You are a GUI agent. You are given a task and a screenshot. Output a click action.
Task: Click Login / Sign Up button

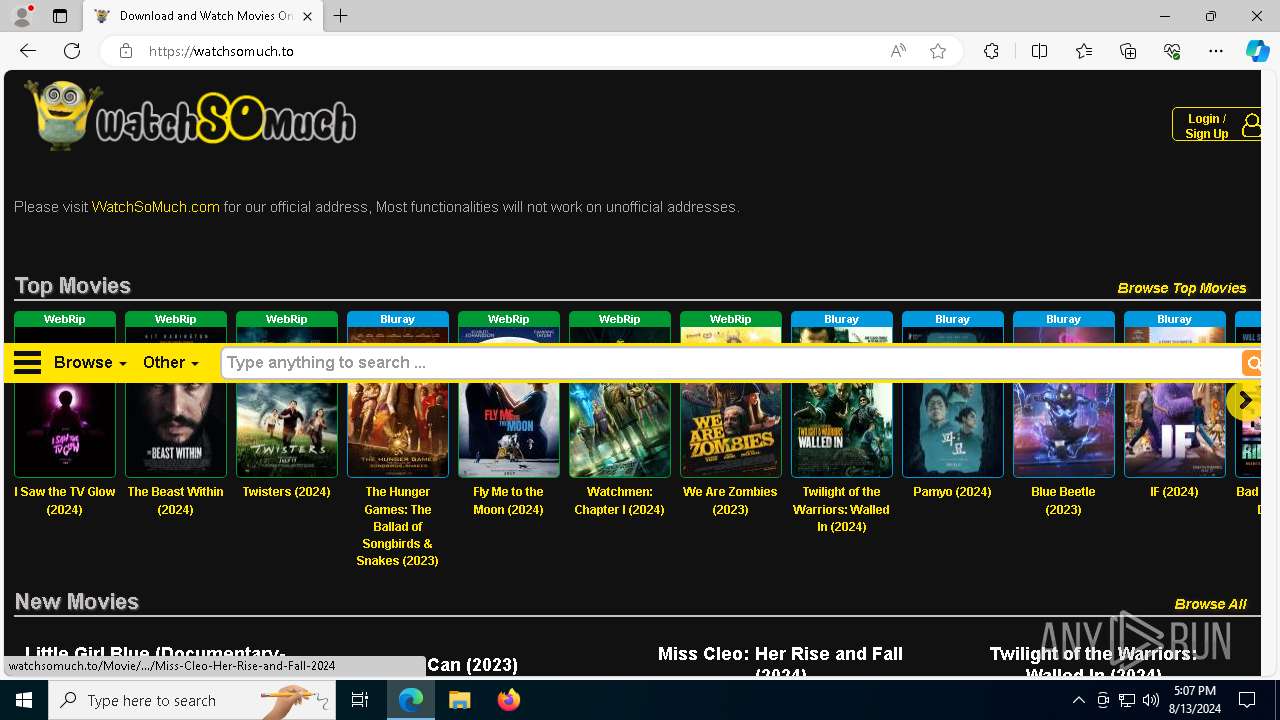(1216, 125)
